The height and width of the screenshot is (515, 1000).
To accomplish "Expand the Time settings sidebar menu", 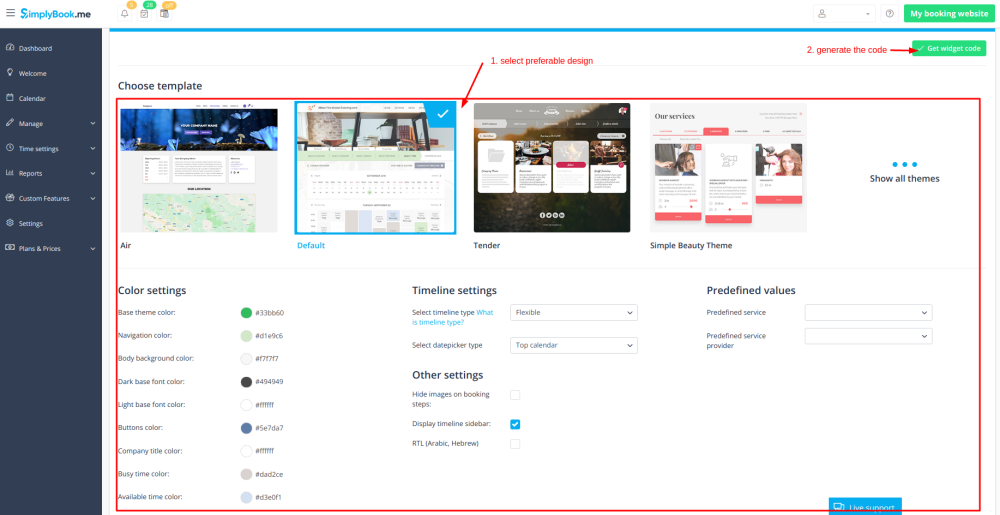I will pyautogui.click(x=50, y=148).
